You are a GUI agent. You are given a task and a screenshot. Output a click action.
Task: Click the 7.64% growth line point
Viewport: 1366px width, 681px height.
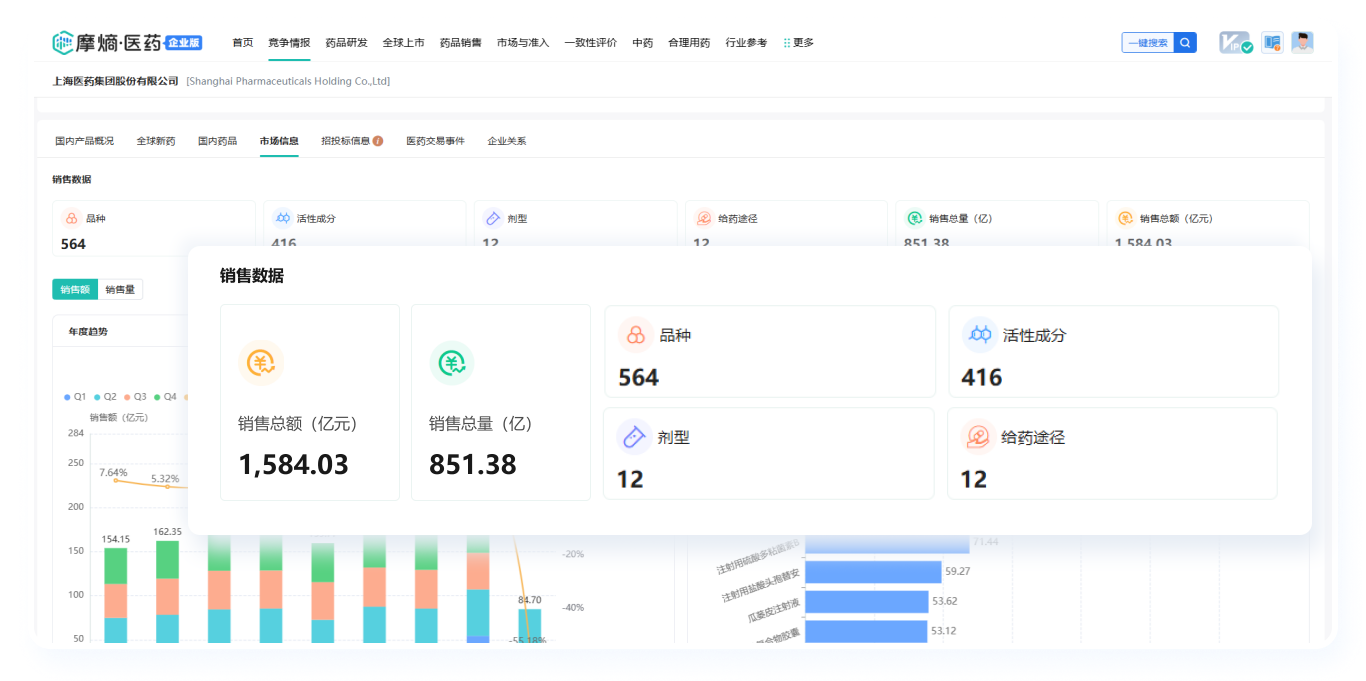point(116,481)
